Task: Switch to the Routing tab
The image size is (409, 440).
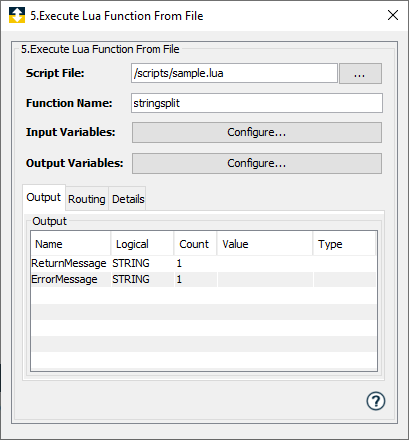Action: (87, 199)
